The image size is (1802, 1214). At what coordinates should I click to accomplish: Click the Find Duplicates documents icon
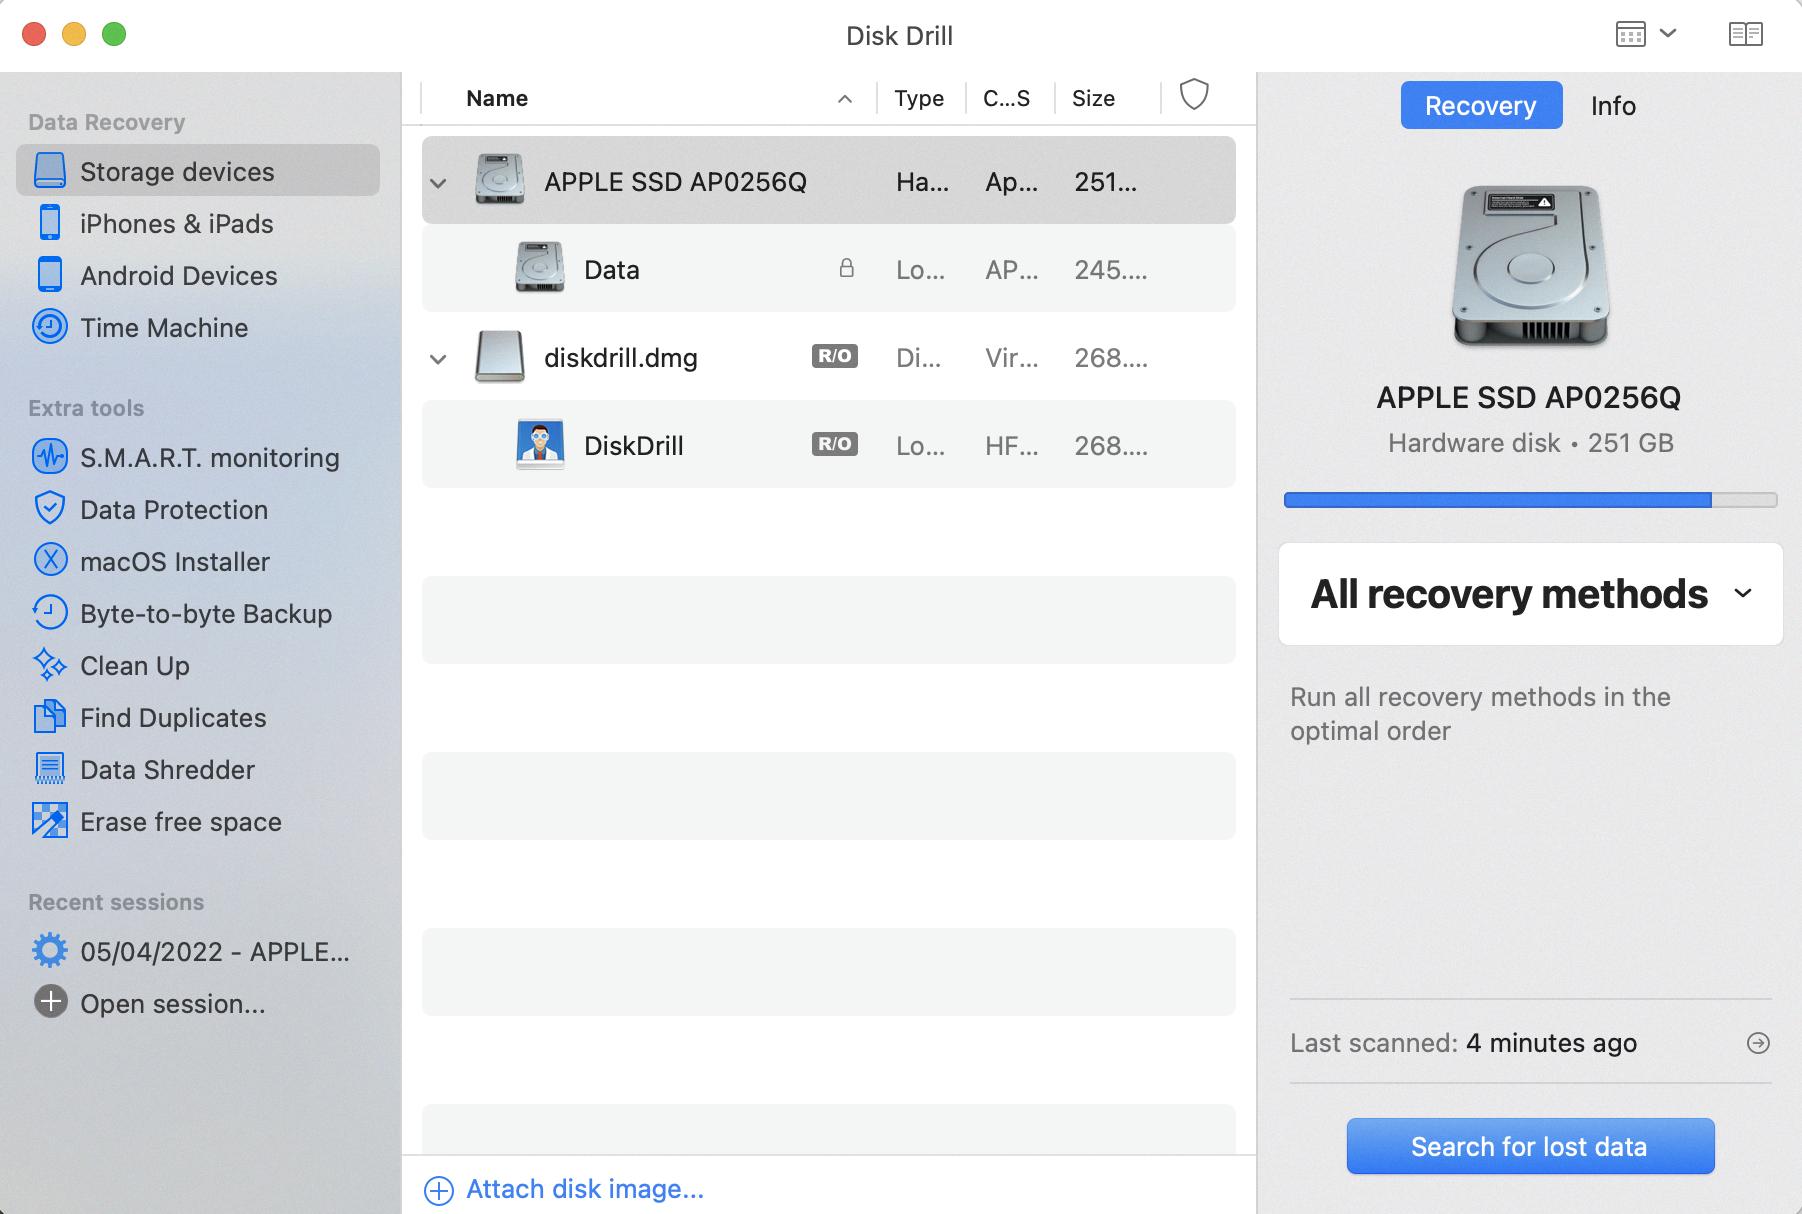(49, 717)
